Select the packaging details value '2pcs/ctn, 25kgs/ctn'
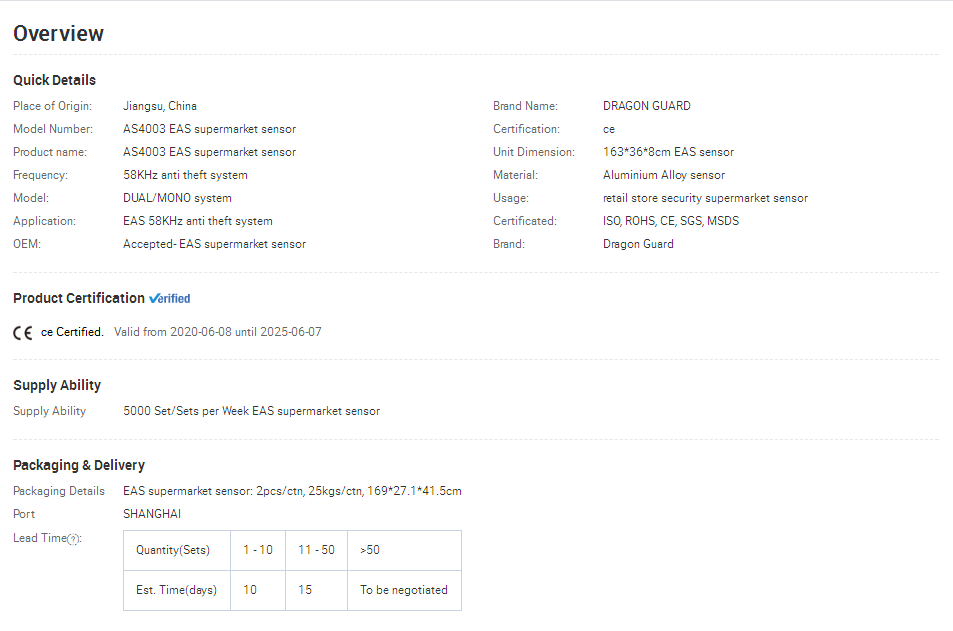Screen dimensions: 953x631 (310, 491)
